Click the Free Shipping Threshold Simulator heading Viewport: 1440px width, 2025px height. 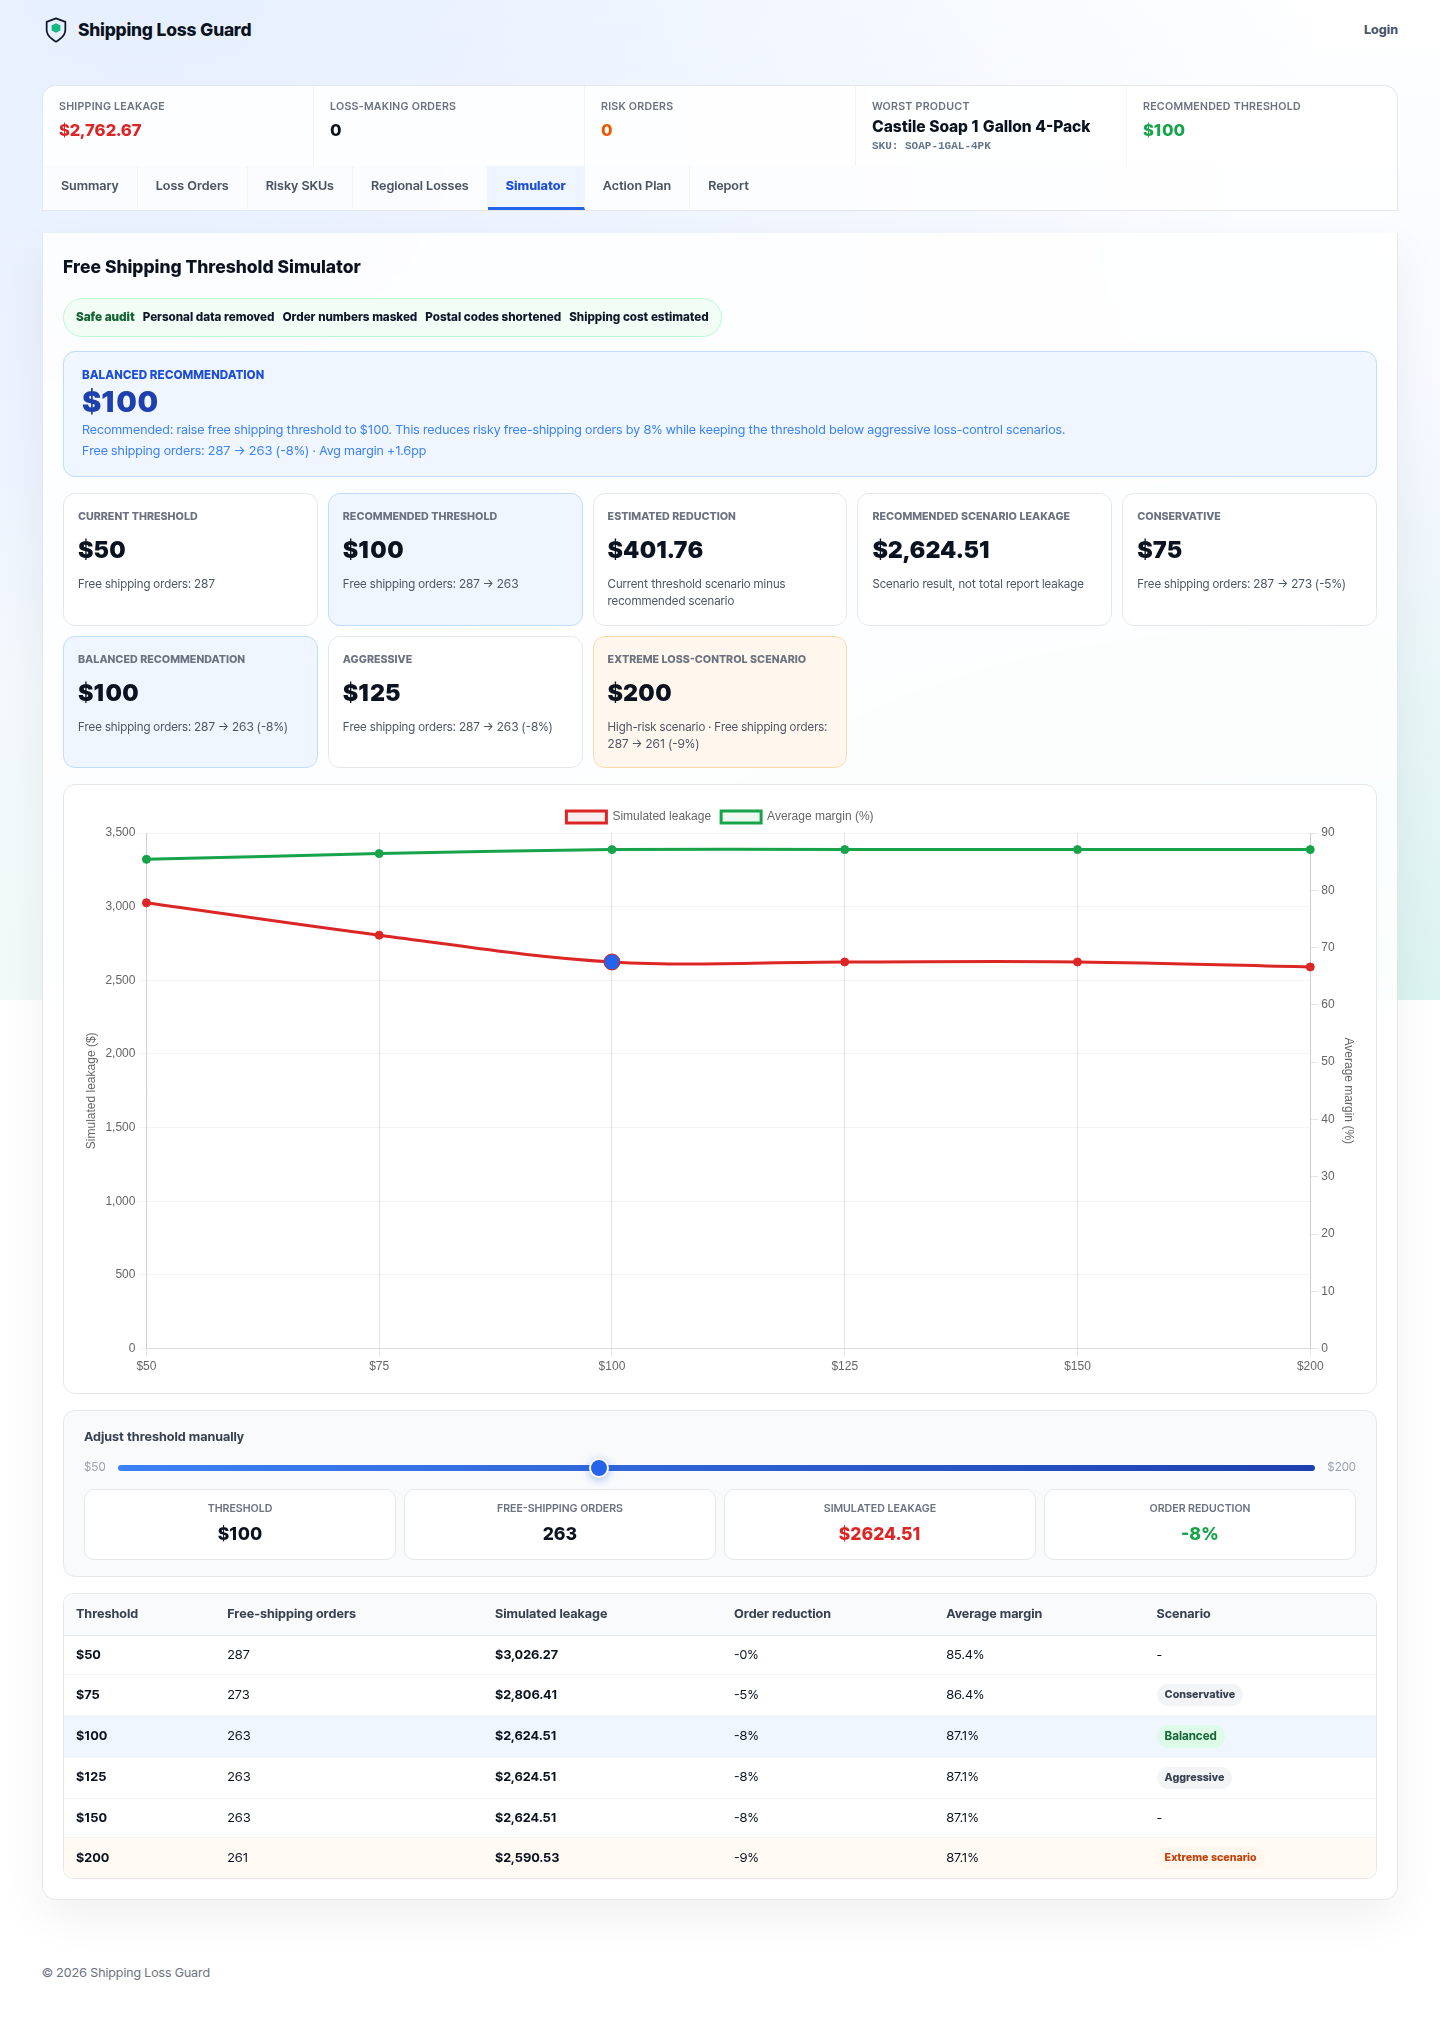212,267
